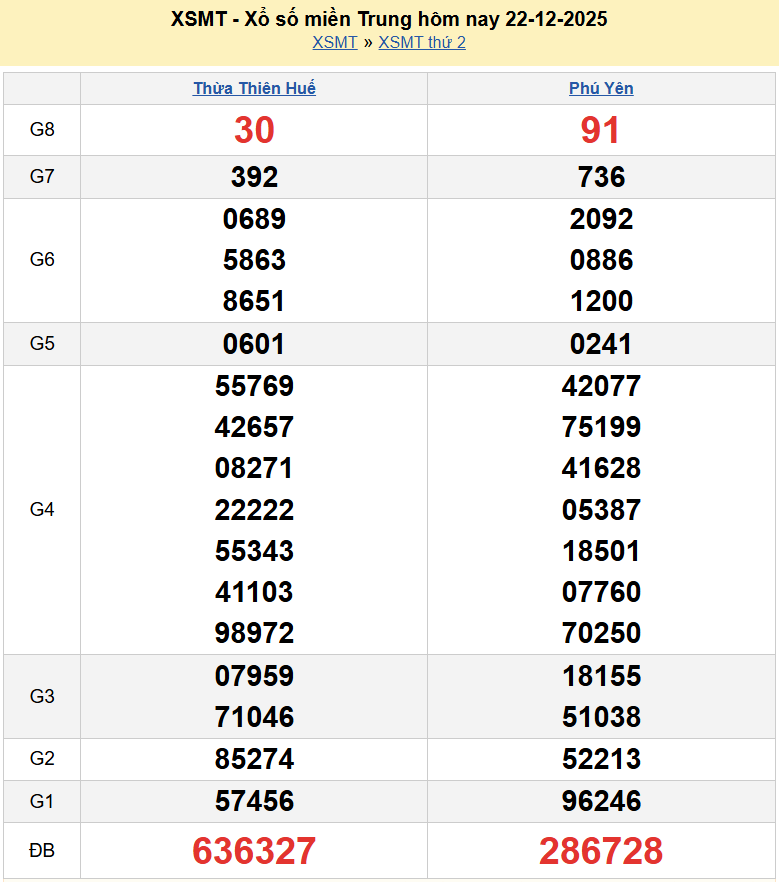Click the XSMT results title heading
This screenshot has height=882, width=779.
[389, 19]
